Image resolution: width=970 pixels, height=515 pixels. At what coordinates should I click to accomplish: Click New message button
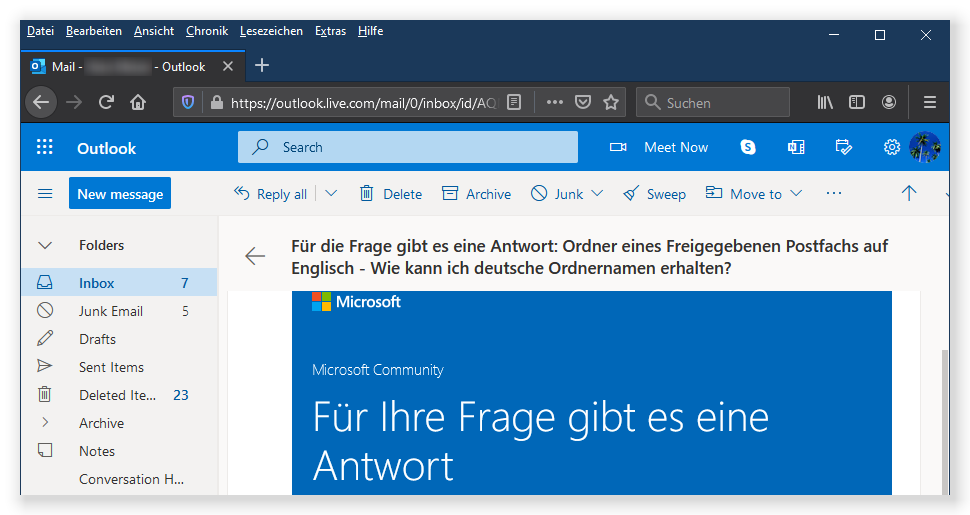pos(120,194)
